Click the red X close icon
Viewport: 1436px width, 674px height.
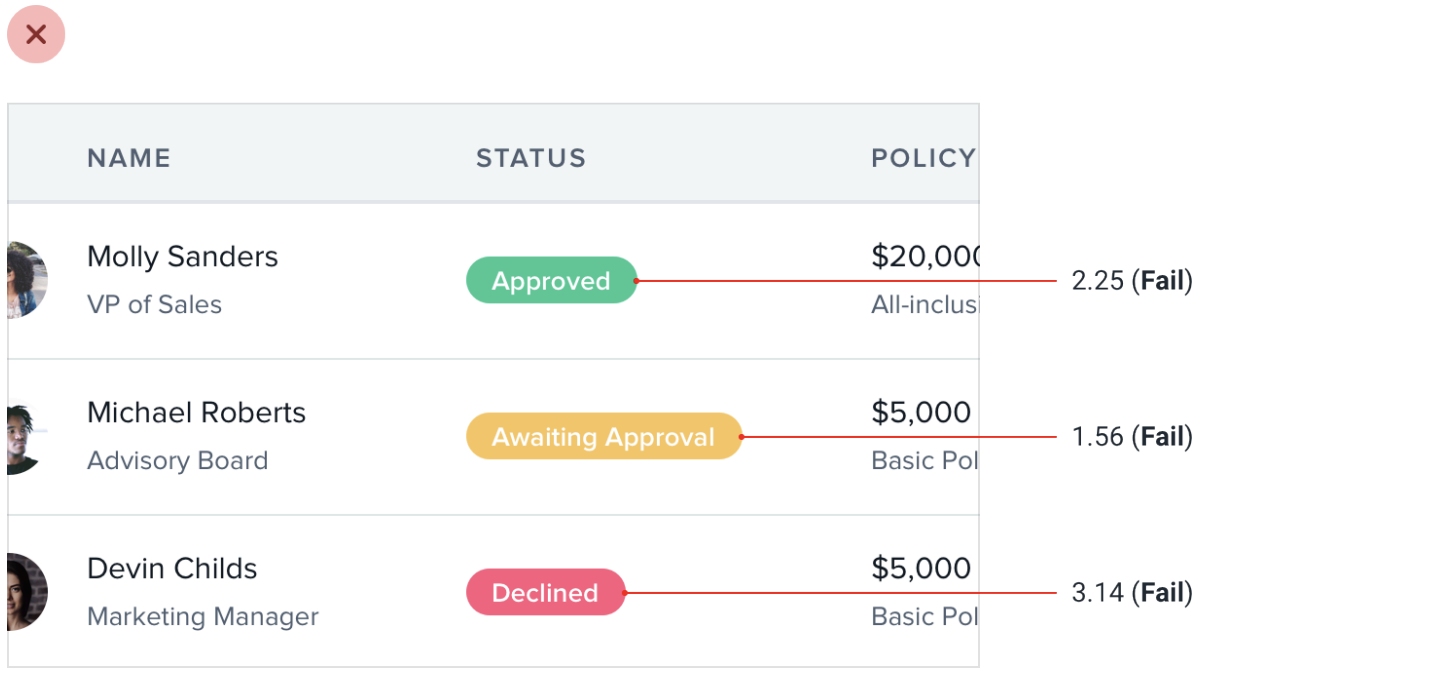coord(36,35)
